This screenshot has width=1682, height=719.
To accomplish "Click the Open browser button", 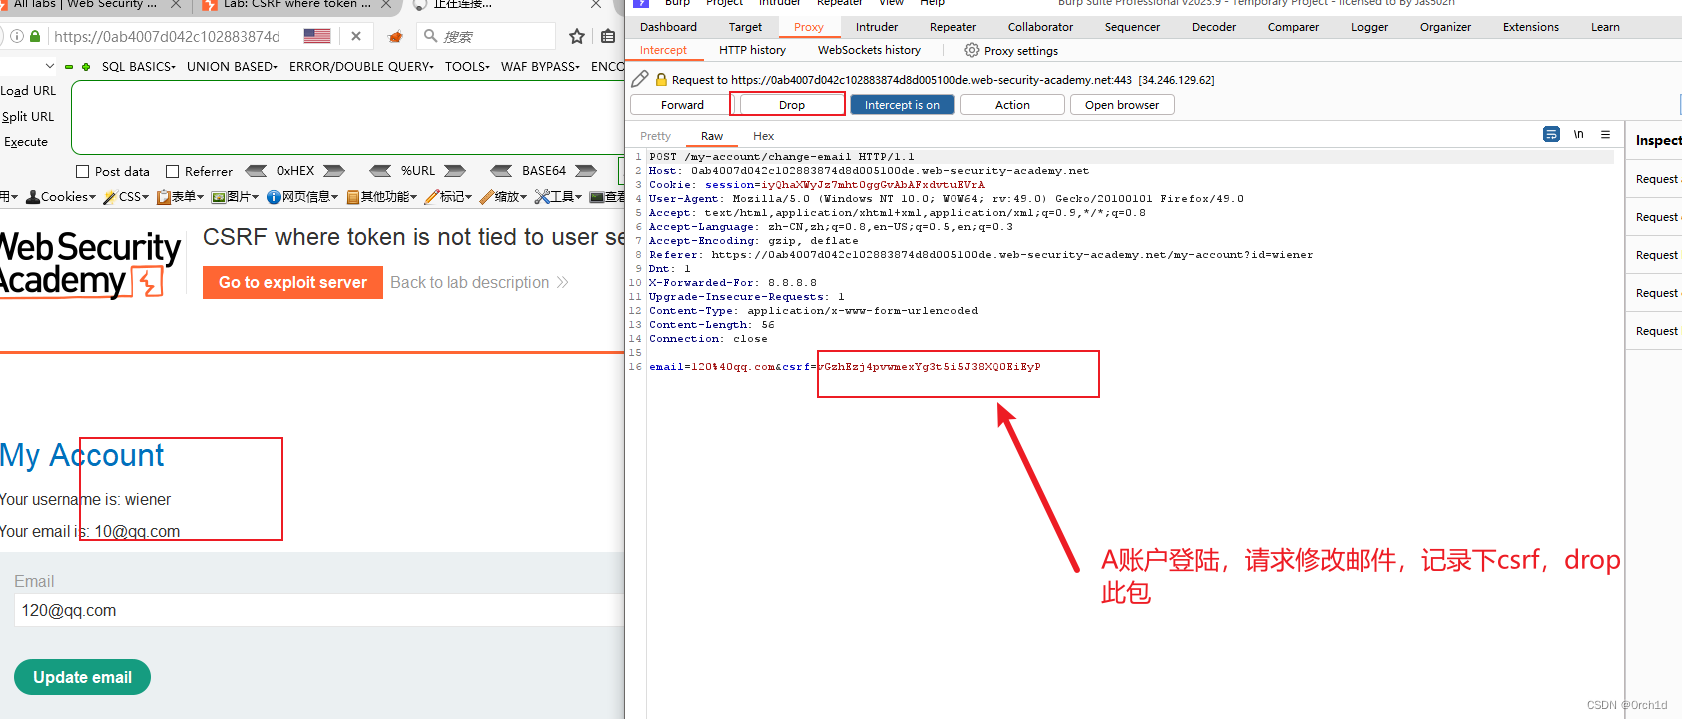I will point(1122,105).
